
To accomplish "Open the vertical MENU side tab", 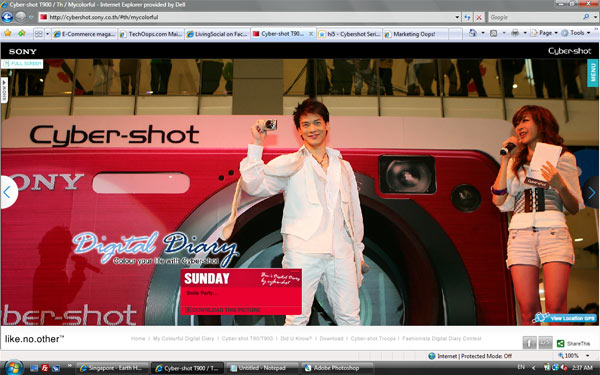I will [x=593, y=72].
